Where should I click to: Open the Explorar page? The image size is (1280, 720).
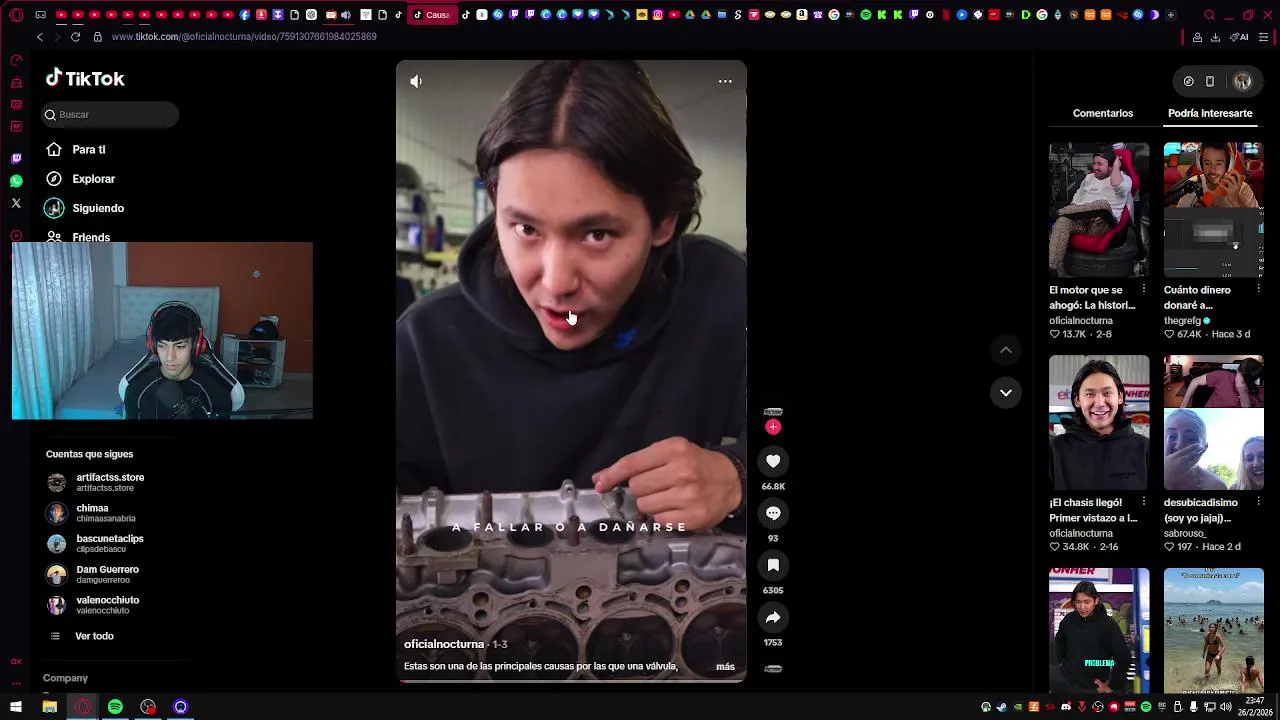pos(93,179)
